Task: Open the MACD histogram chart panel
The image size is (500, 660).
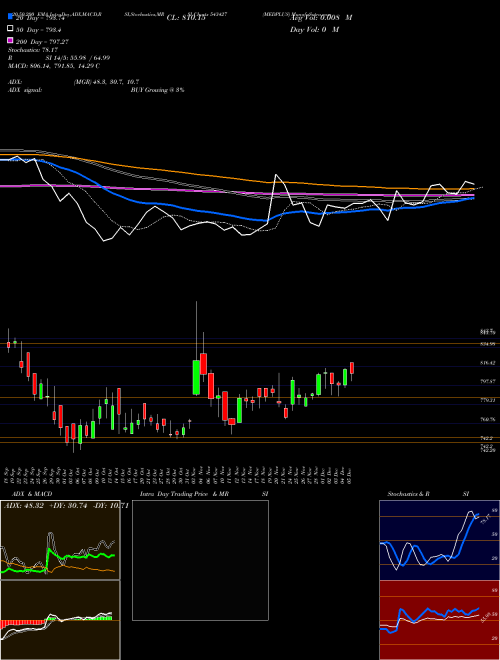Action: [x=60, y=620]
